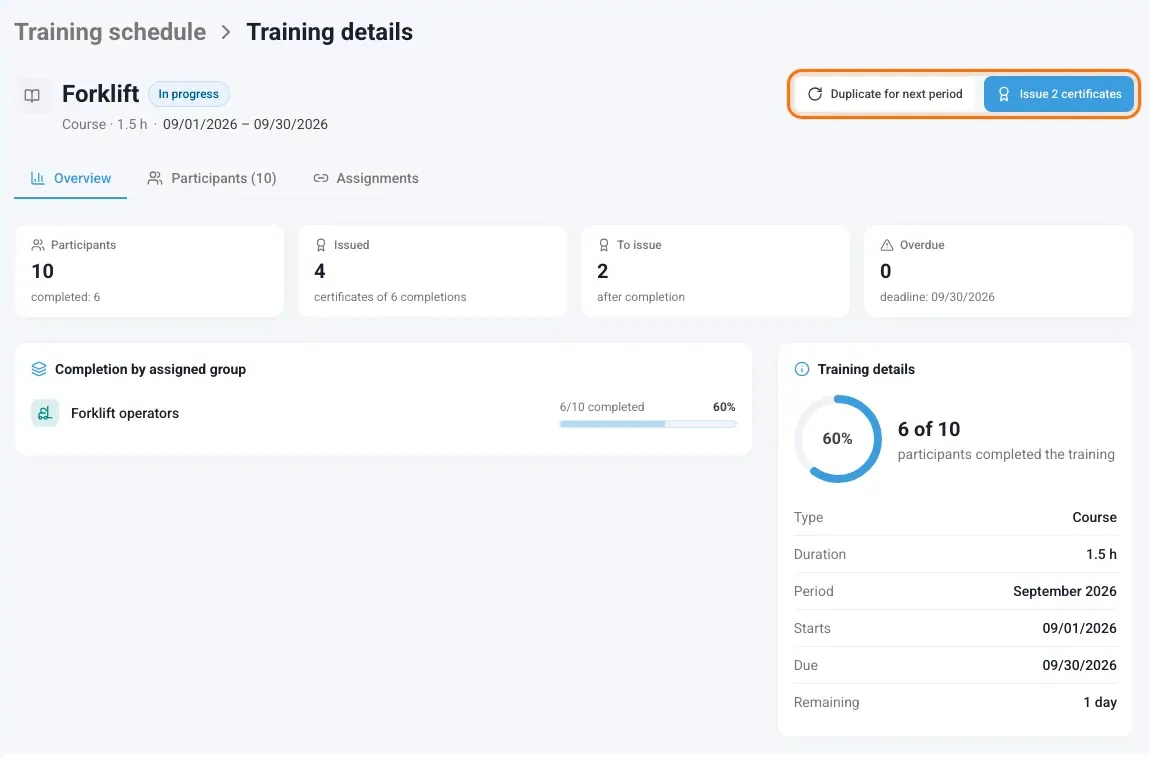Click the Issued count 4
1150x759 pixels.
[x=320, y=271]
